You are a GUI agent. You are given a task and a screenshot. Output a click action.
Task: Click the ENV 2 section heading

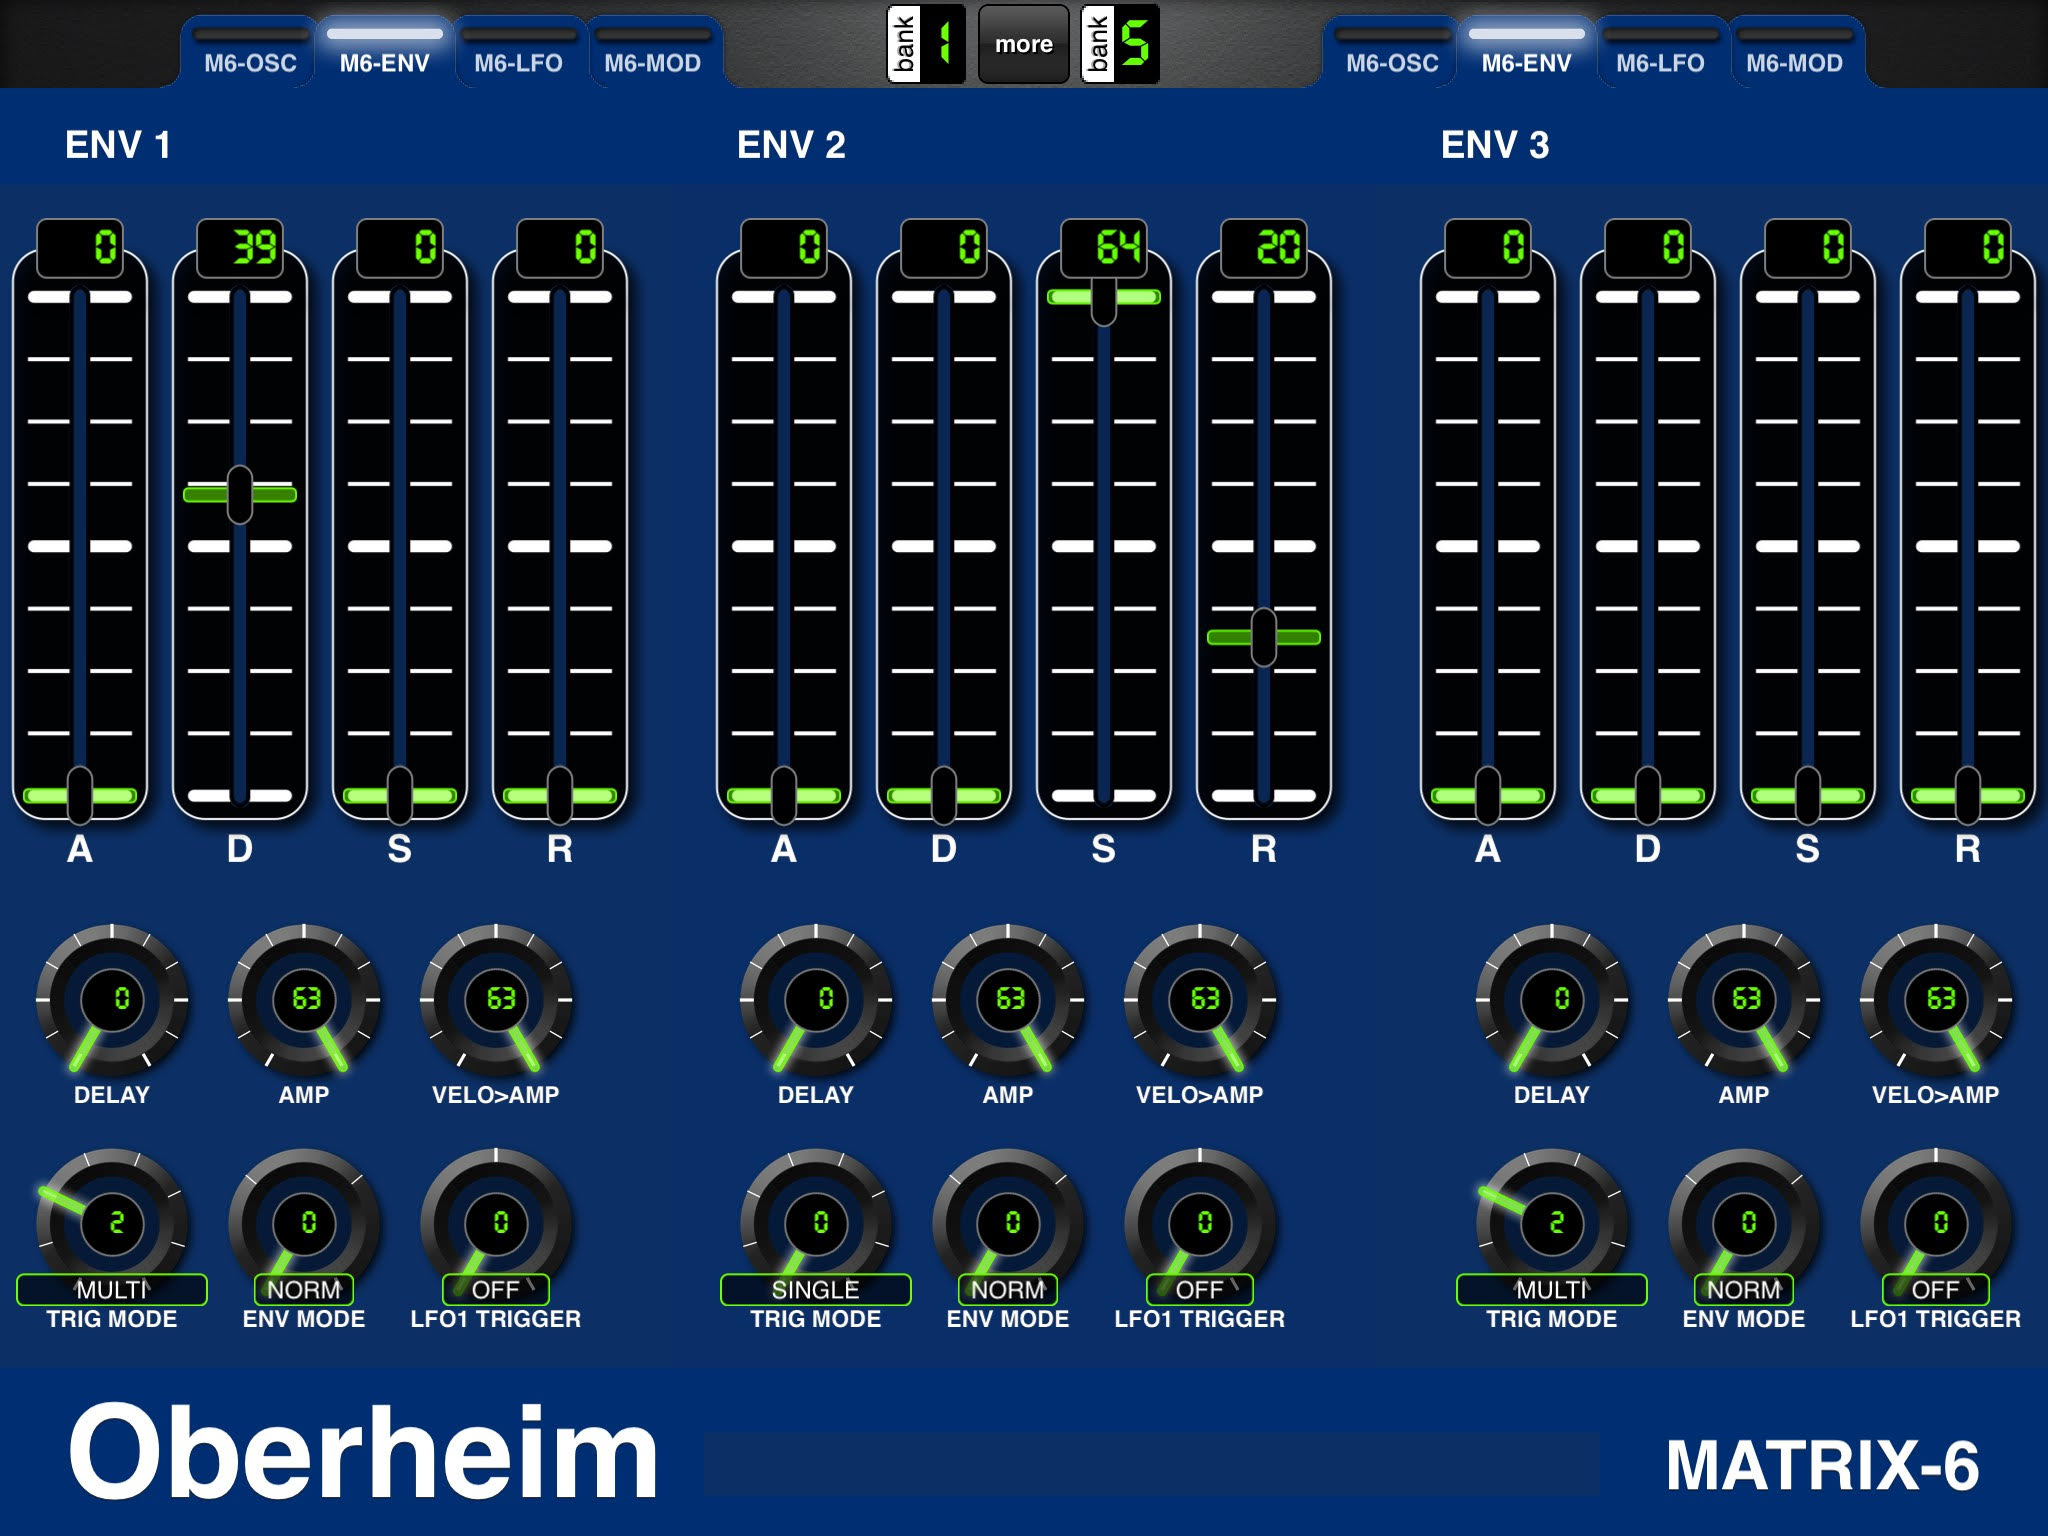(x=791, y=145)
